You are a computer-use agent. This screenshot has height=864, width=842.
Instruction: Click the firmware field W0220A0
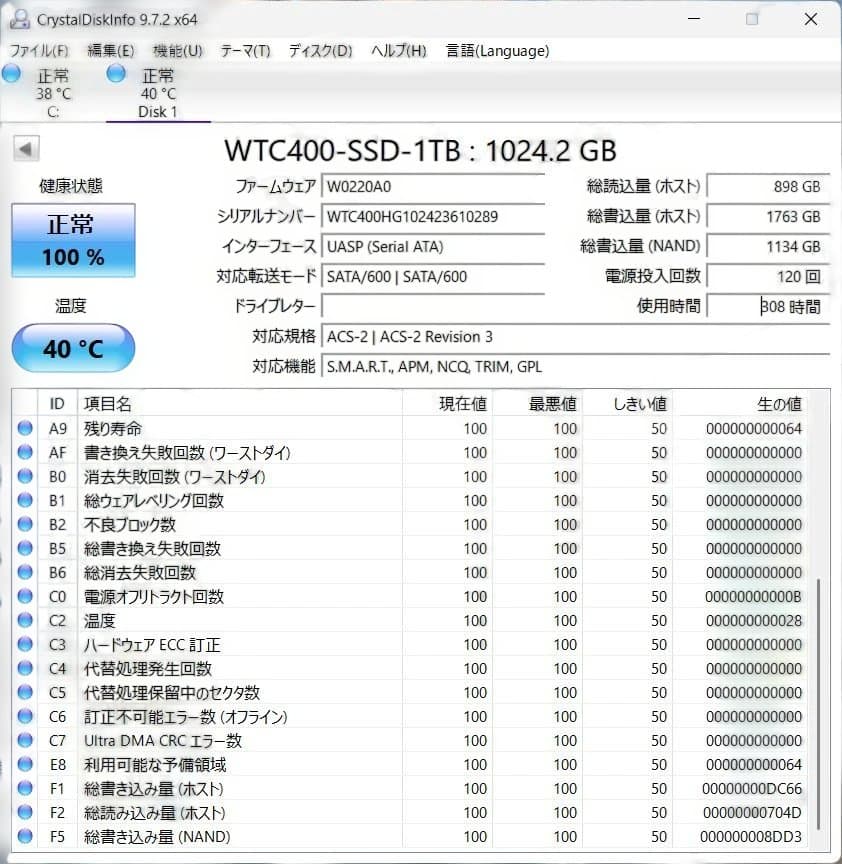tap(433, 186)
